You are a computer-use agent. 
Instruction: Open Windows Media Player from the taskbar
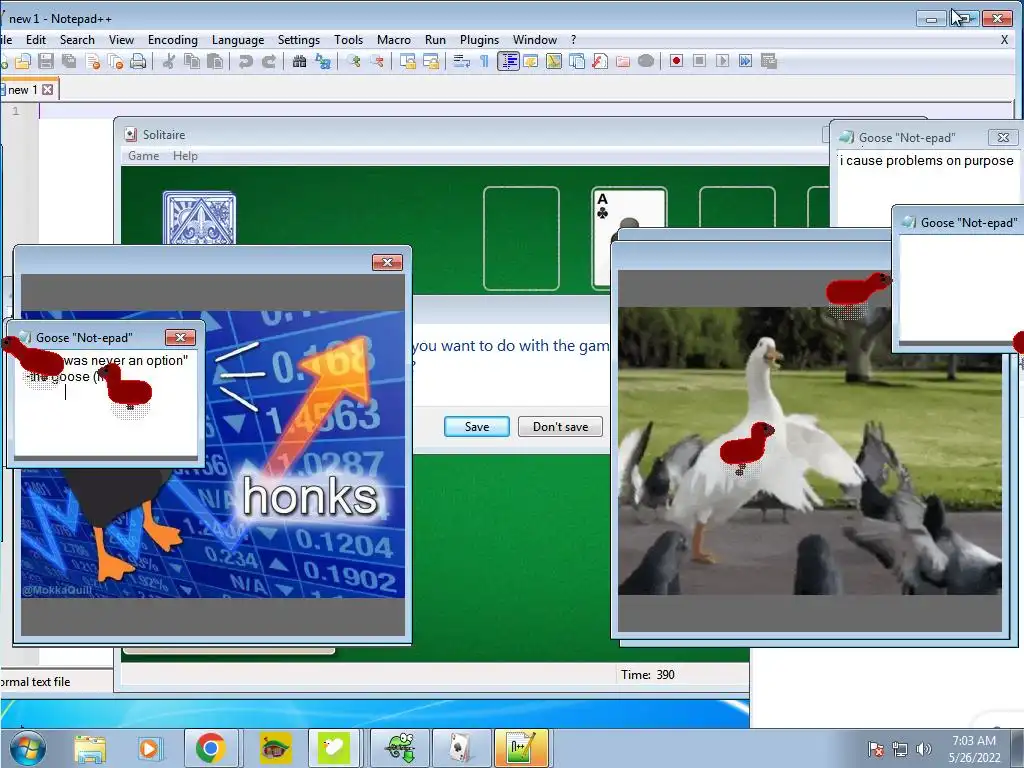[149, 748]
